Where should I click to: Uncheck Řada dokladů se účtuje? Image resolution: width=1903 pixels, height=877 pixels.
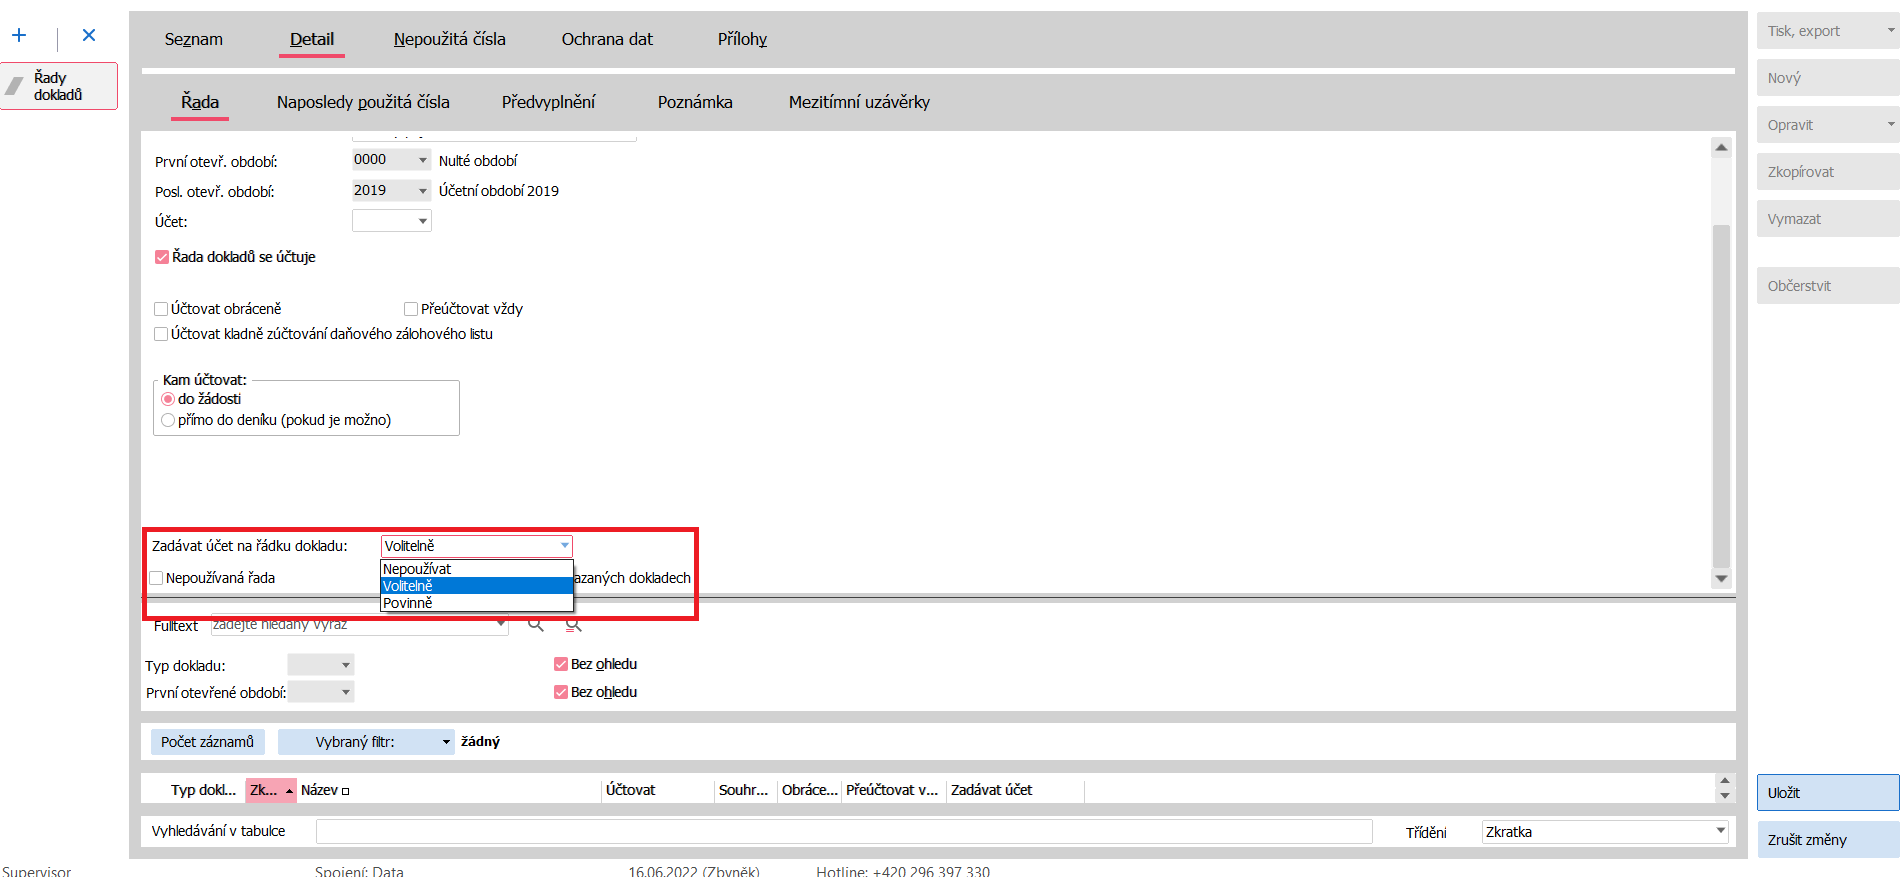click(x=162, y=257)
